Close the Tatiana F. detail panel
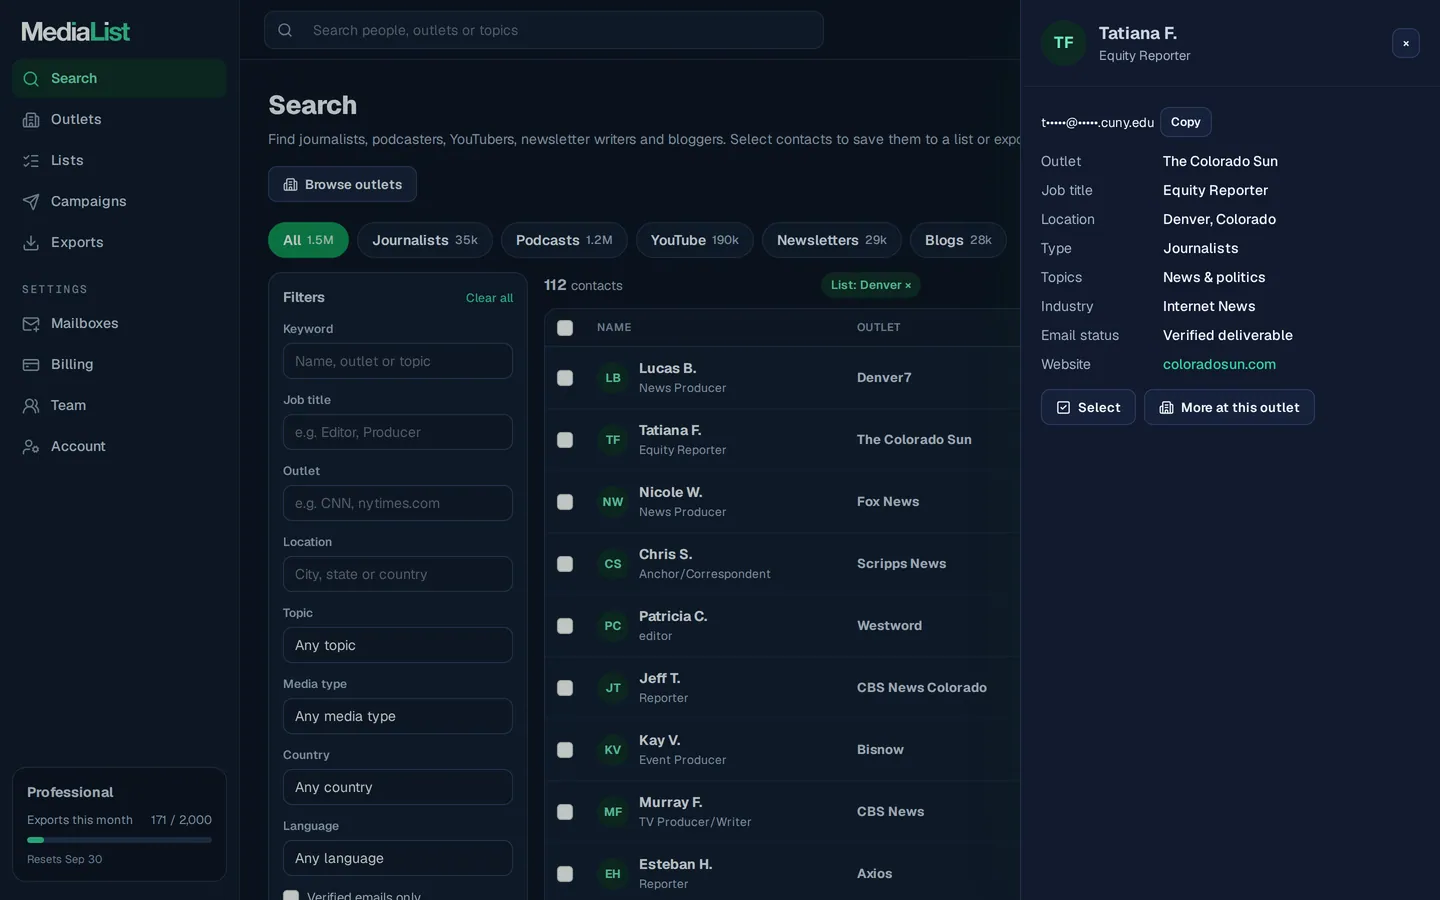The width and height of the screenshot is (1440, 900). (1406, 43)
